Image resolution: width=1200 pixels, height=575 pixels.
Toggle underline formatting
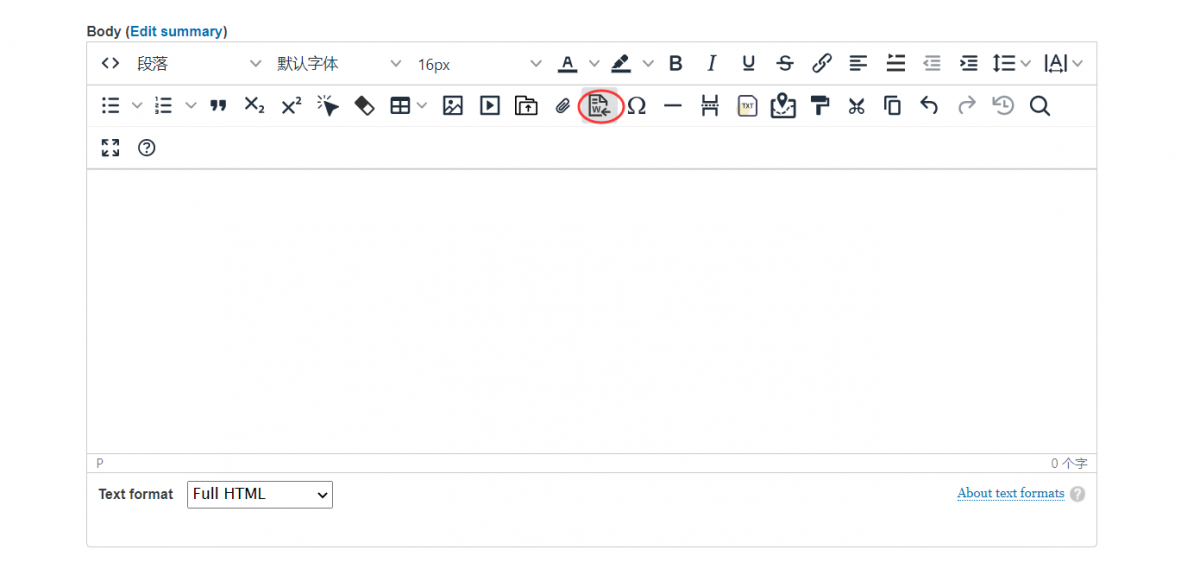(x=749, y=64)
